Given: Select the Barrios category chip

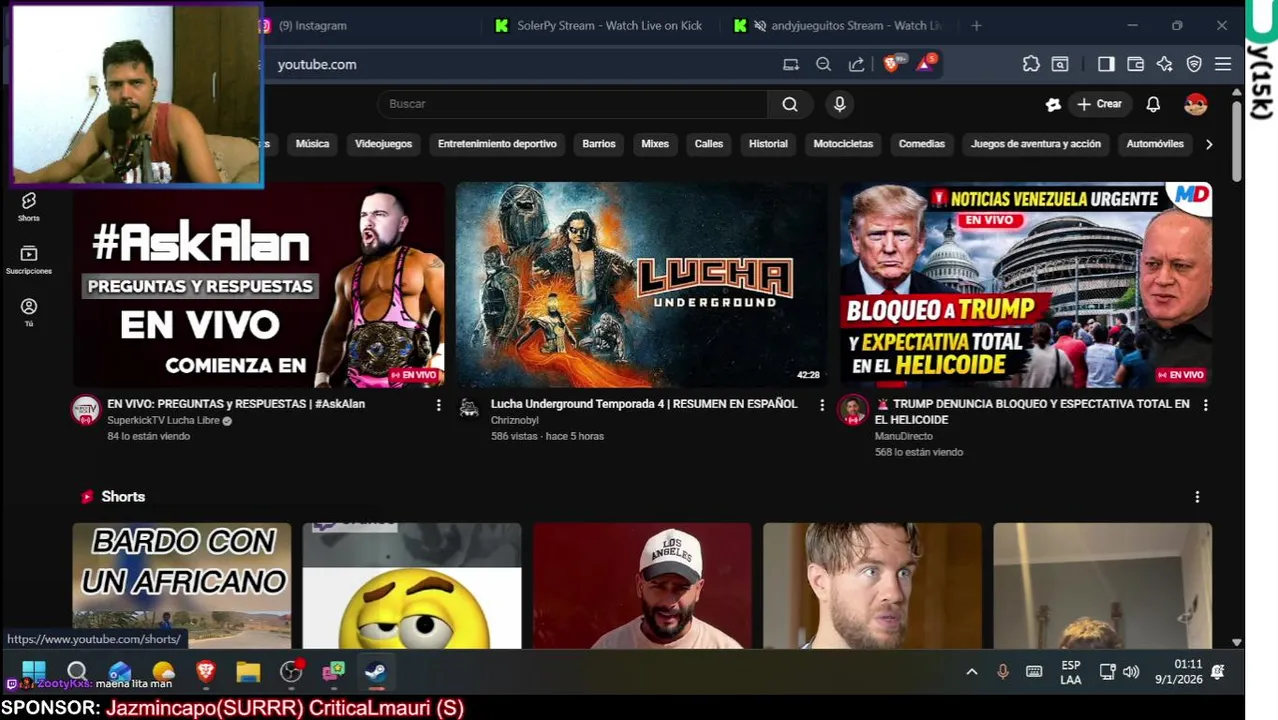Looking at the screenshot, I should 599,144.
